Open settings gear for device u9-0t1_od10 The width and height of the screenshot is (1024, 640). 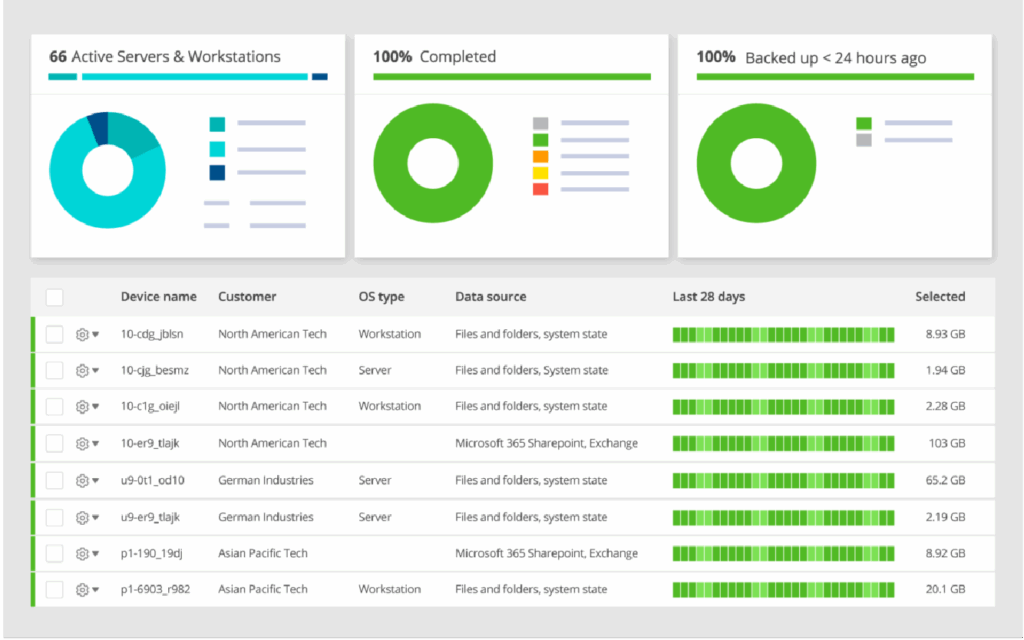(x=83, y=480)
